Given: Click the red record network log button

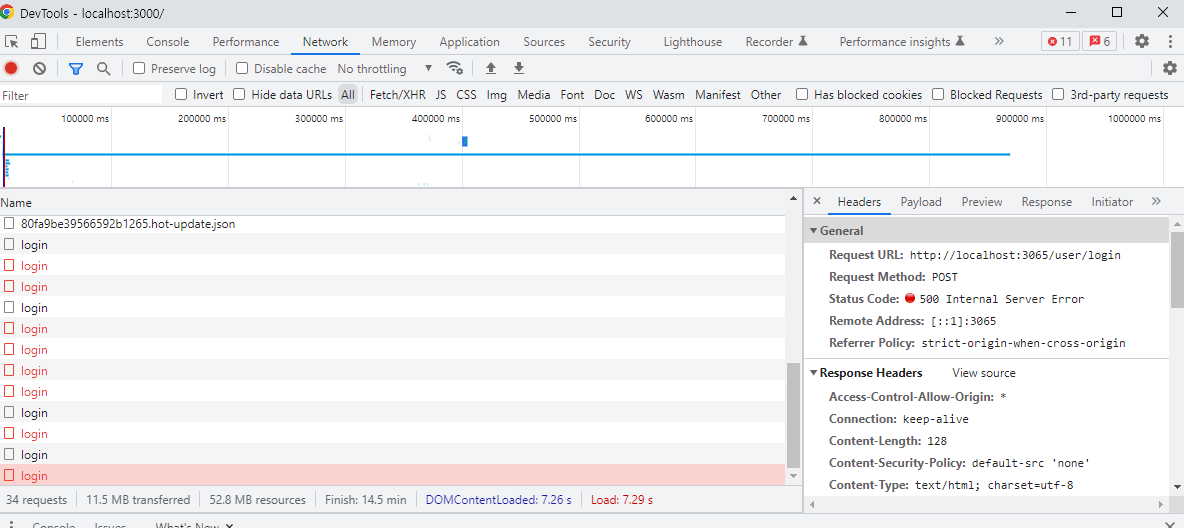Looking at the screenshot, I should point(11,68).
